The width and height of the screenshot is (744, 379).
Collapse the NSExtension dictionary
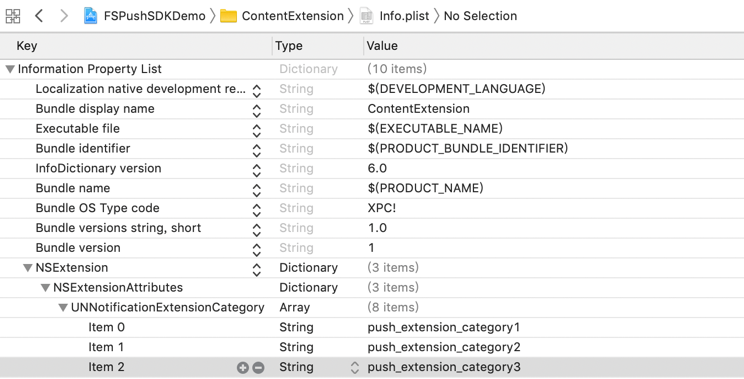(28, 268)
